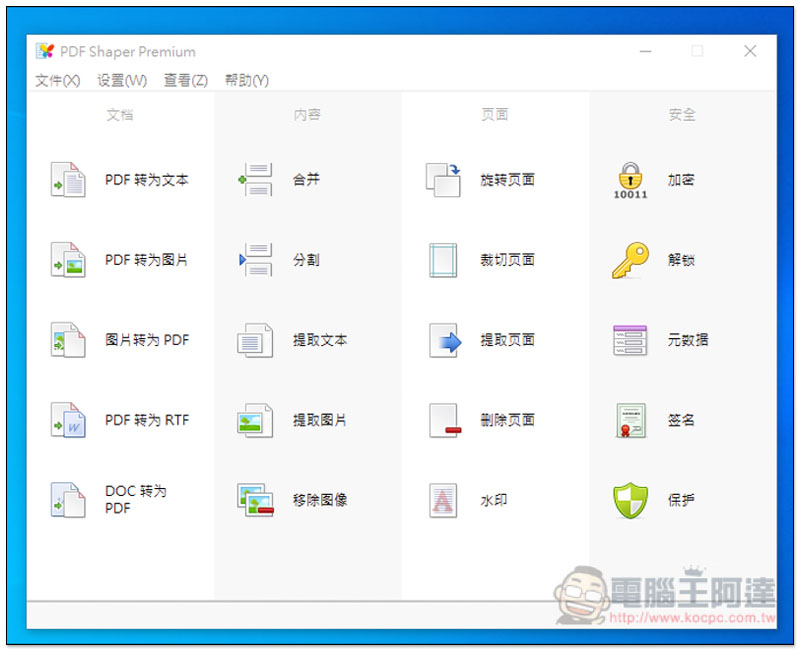Open the 帮助(Y) menu
Viewport: 800px width, 652px height.
pyautogui.click(x=247, y=80)
